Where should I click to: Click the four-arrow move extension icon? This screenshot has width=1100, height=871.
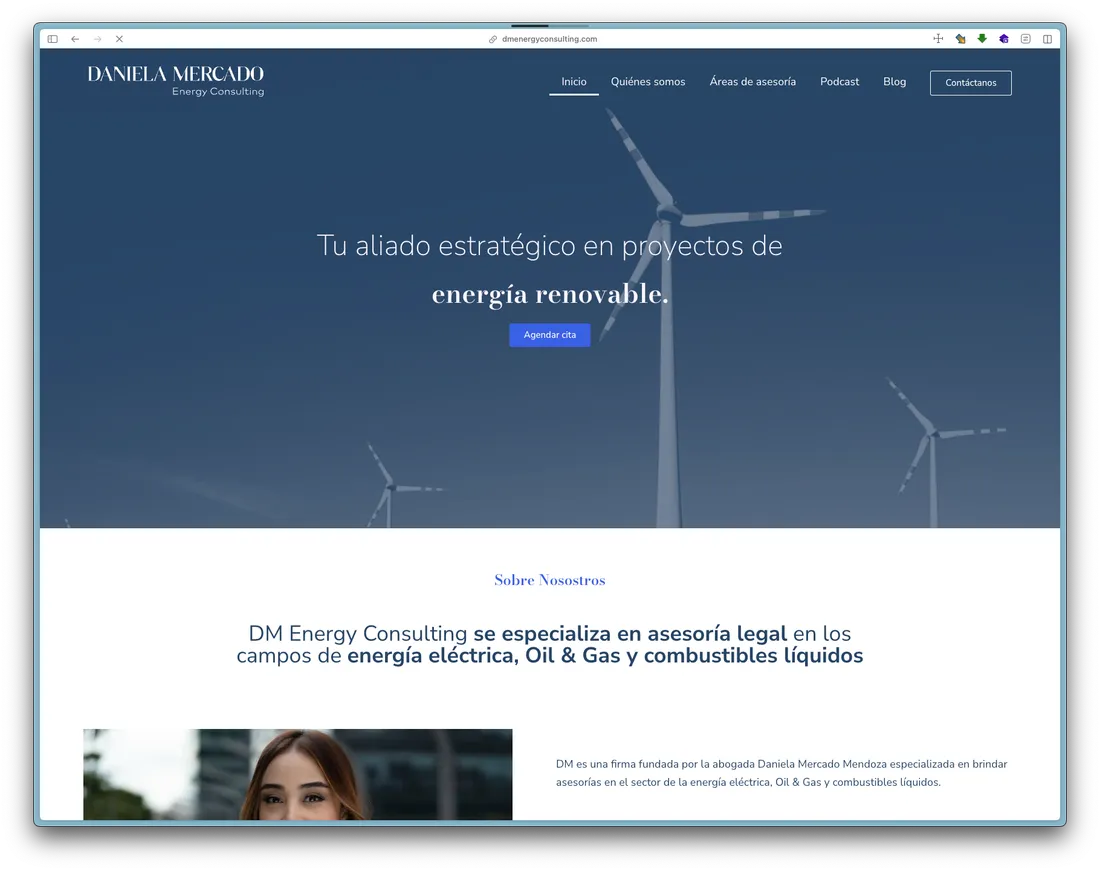(x=938, y=39)
